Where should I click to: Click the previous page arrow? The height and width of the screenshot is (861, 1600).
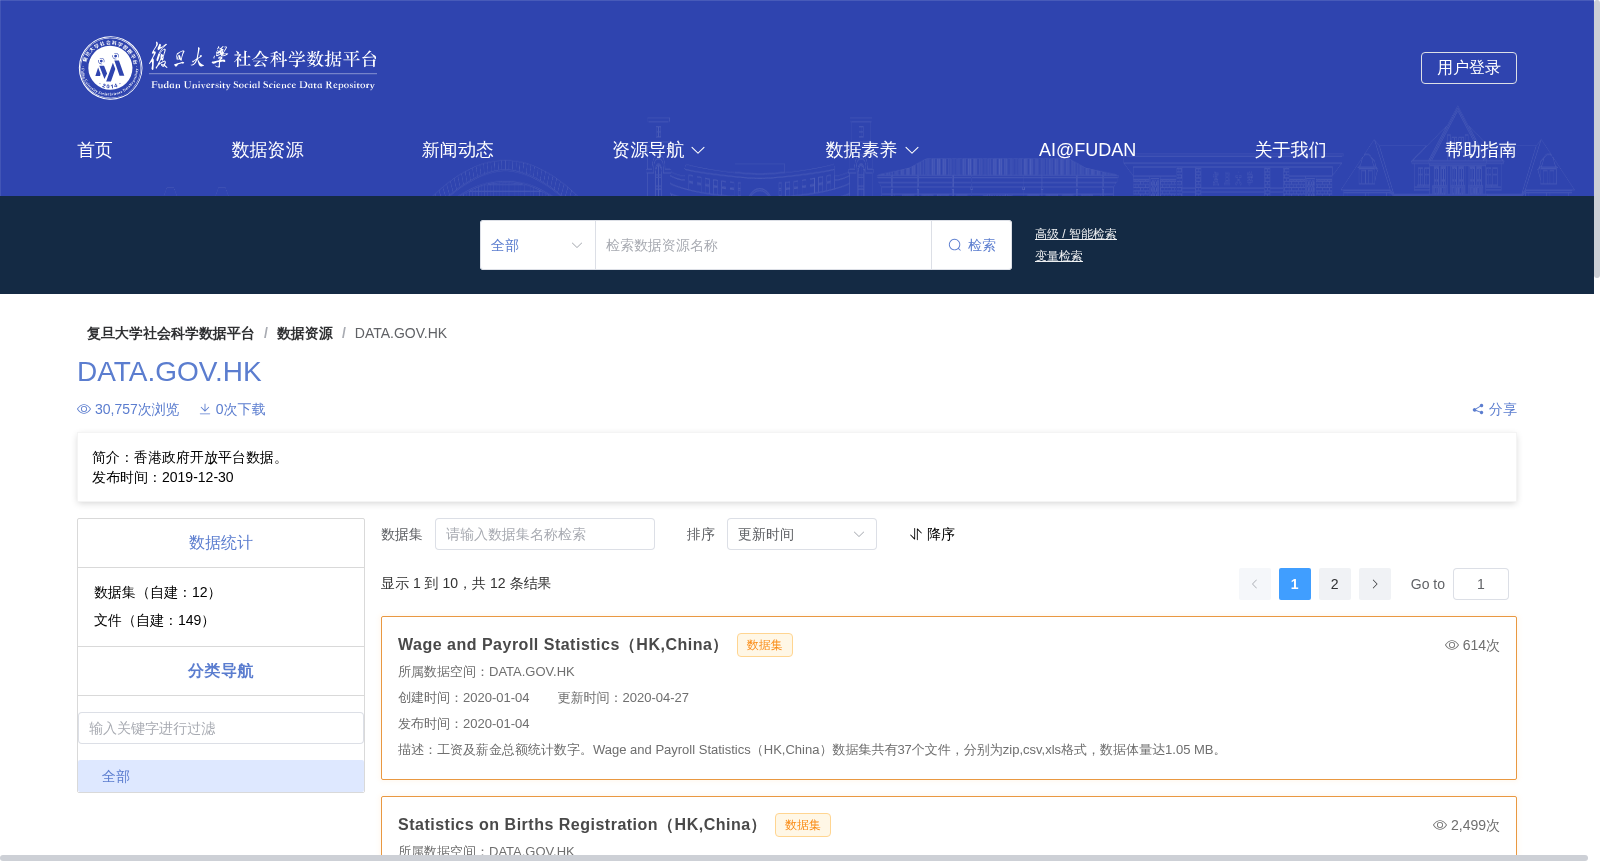point(1255,584)
